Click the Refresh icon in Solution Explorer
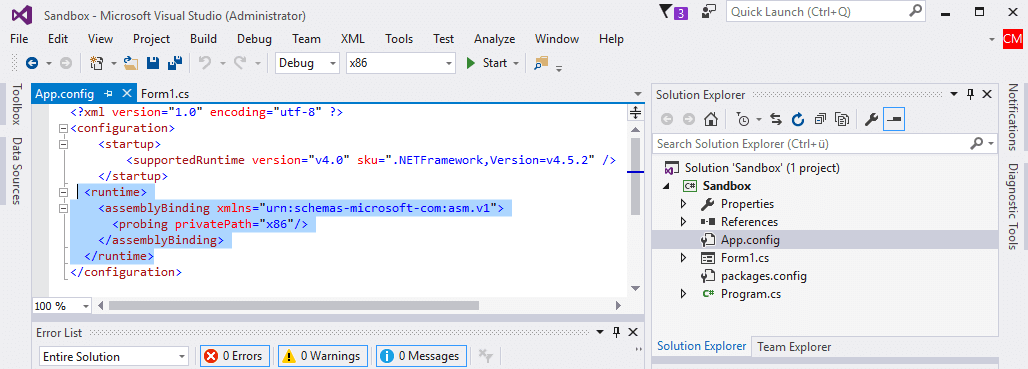This screenshot has height=369, width=1028. pyautogui.click(x=798, y=119)
